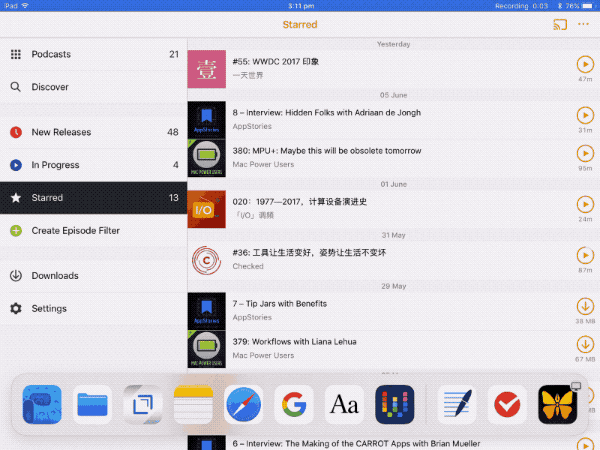Open '379: Workflows with Liana Lehua' title
This screenshot has width=600, height=450.
coord(295,342)
